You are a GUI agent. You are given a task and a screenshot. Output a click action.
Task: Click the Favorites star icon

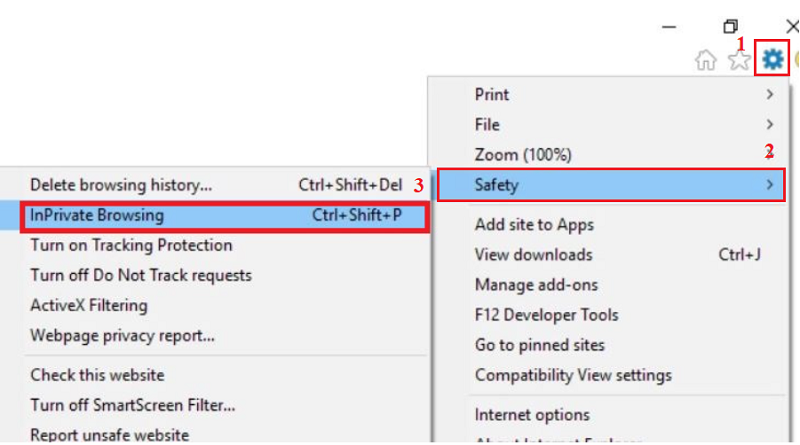pyautogui.click(x=739, y=61)
